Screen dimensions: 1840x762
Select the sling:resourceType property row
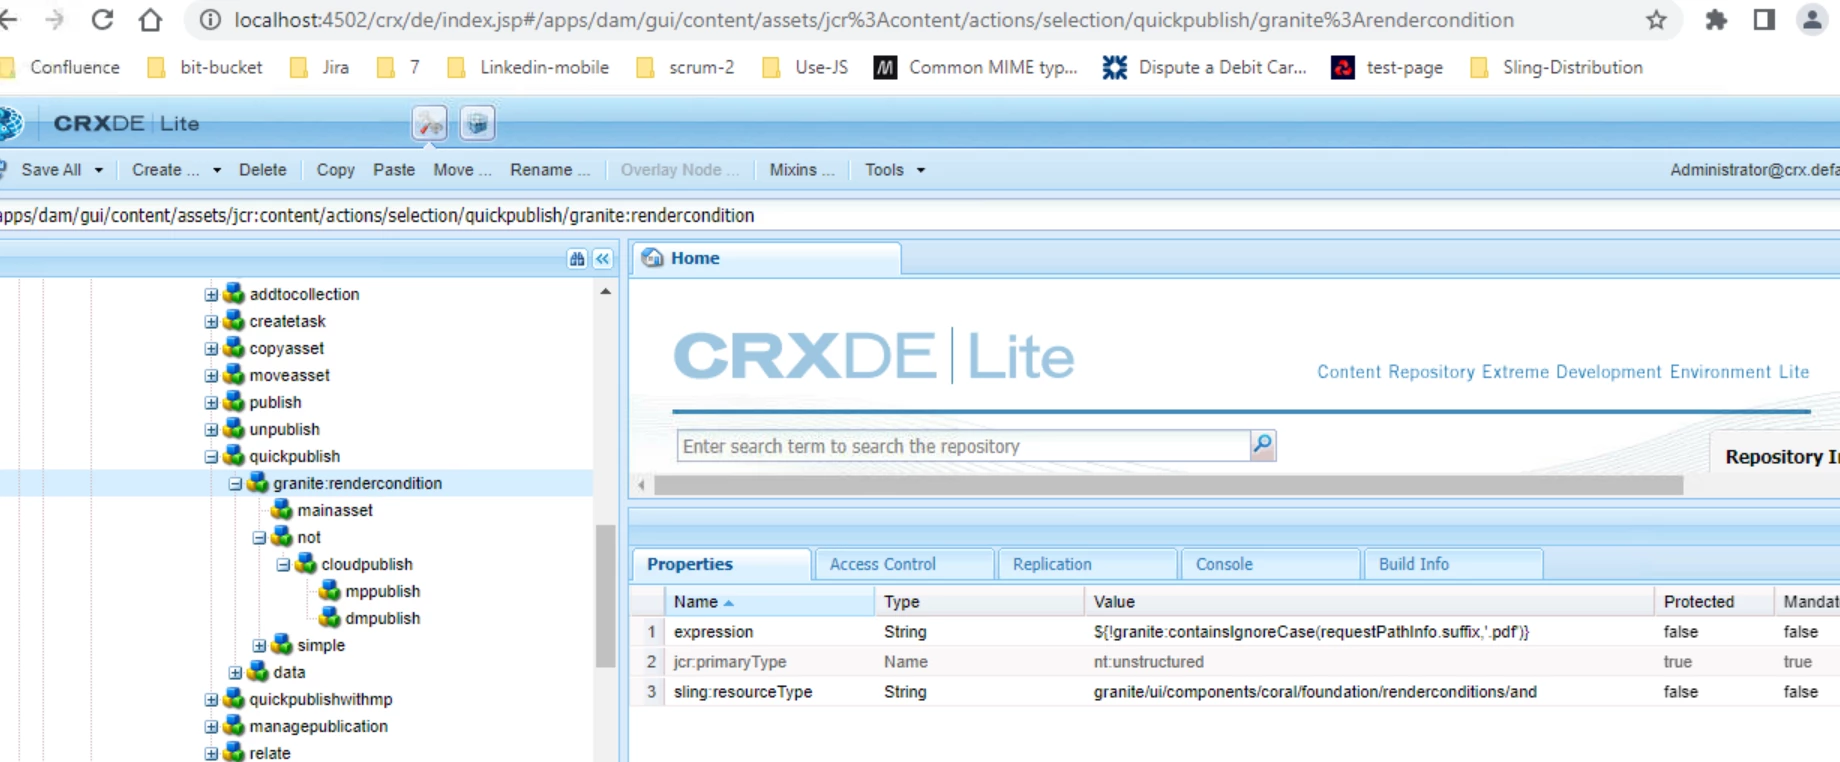coord(1235,692)
